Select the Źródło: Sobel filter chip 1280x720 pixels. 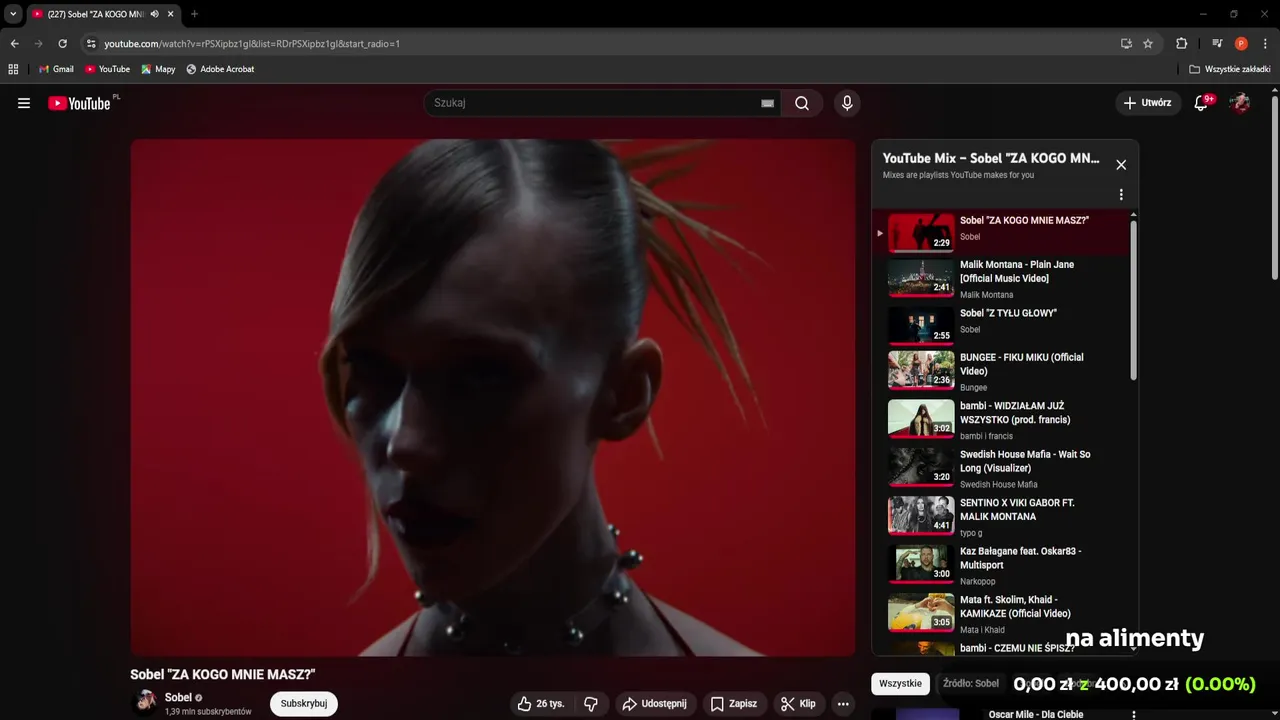pos(972,684)
